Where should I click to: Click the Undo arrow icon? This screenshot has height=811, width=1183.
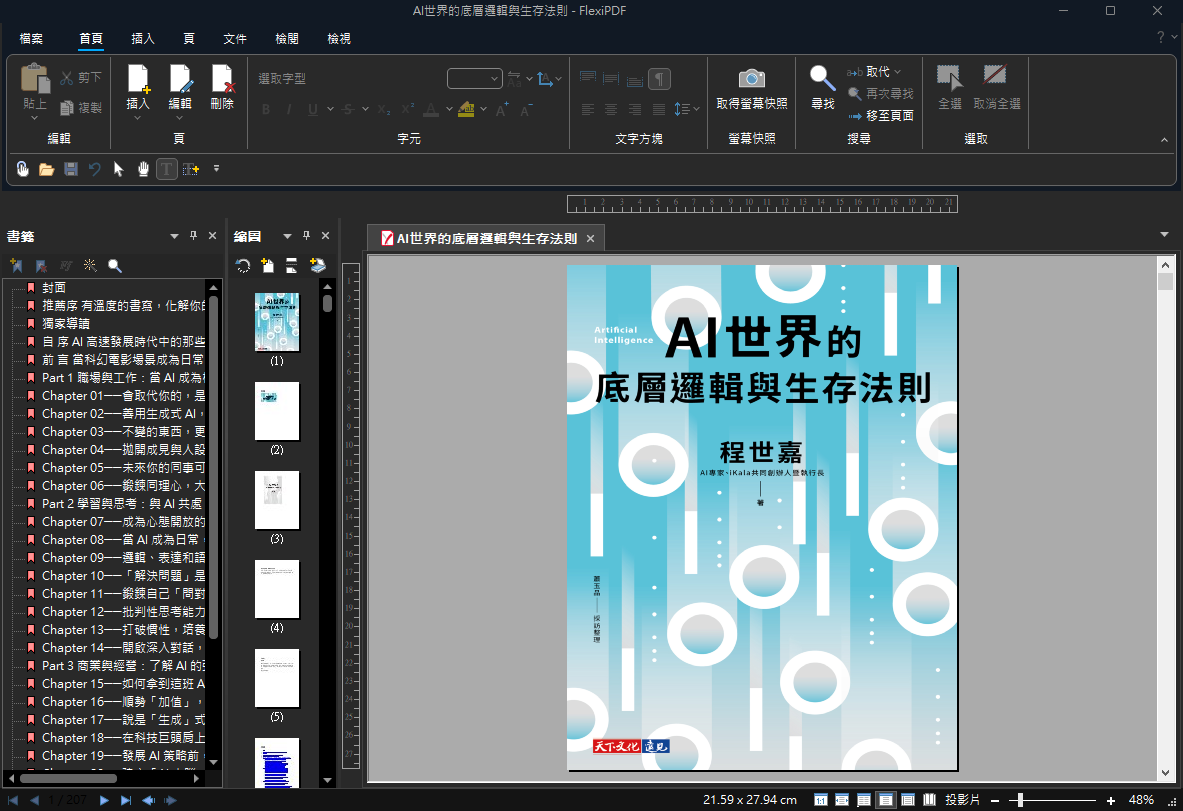pyautogui.click(x=94, y=169)
